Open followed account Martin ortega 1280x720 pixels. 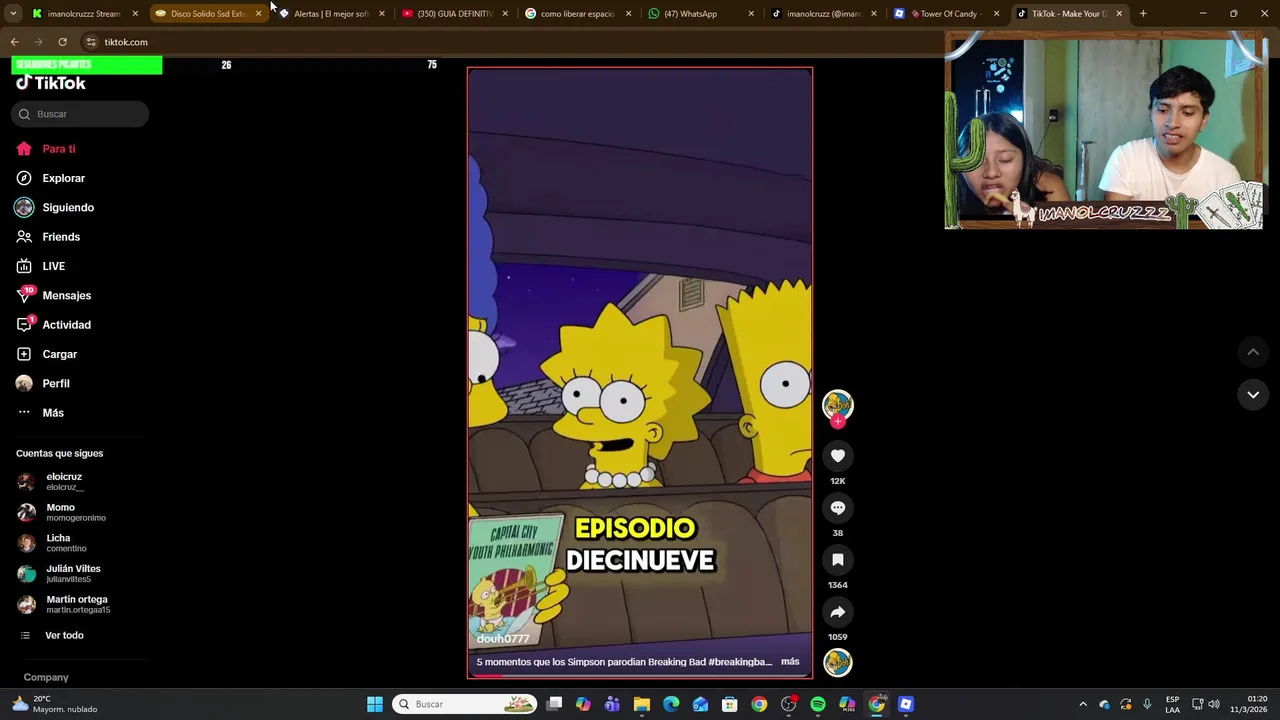(x=64, y=604)
